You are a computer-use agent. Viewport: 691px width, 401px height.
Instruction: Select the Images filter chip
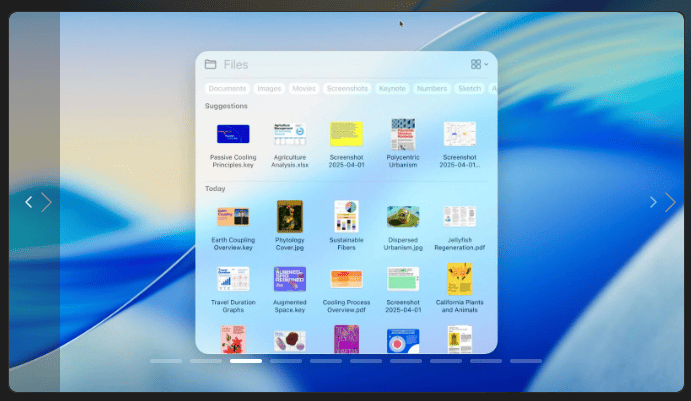[269, 89]
